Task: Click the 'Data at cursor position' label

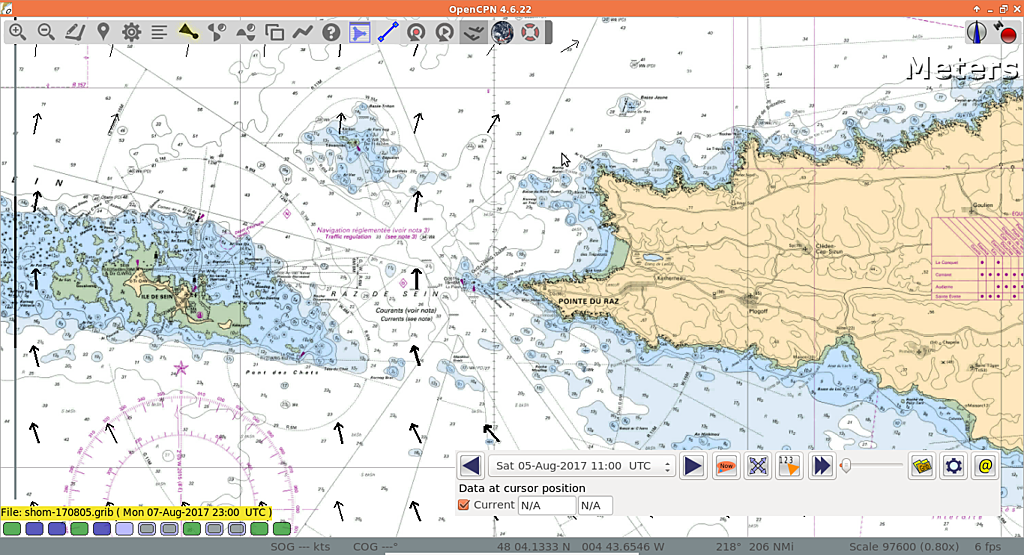Action: [522, 488]
